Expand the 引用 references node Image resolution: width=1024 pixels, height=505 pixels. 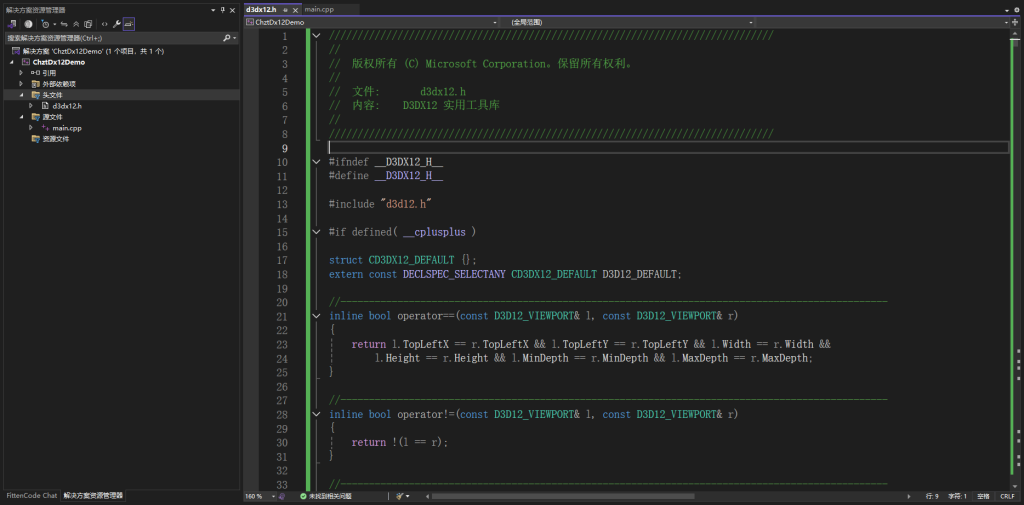(x=21, y=73)
